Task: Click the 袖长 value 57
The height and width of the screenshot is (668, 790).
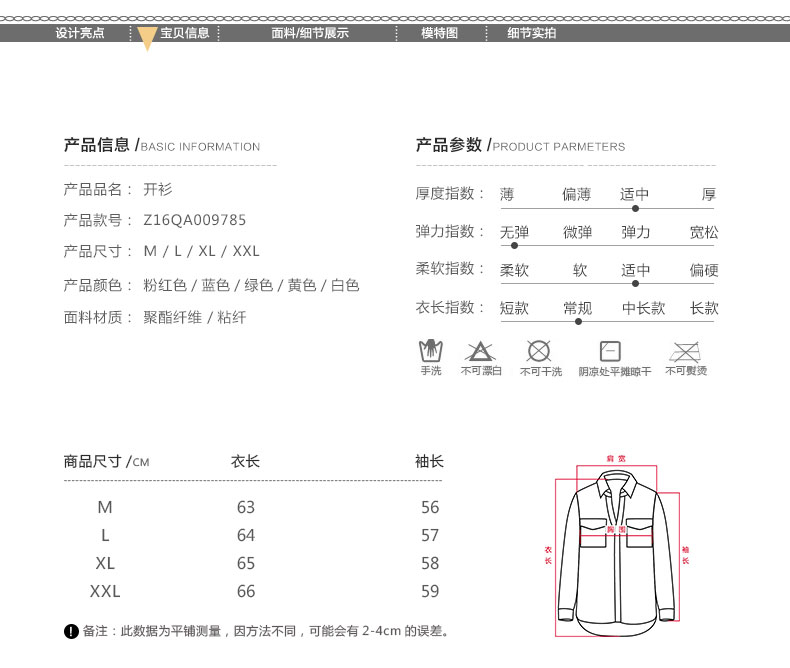Action: 430,535
